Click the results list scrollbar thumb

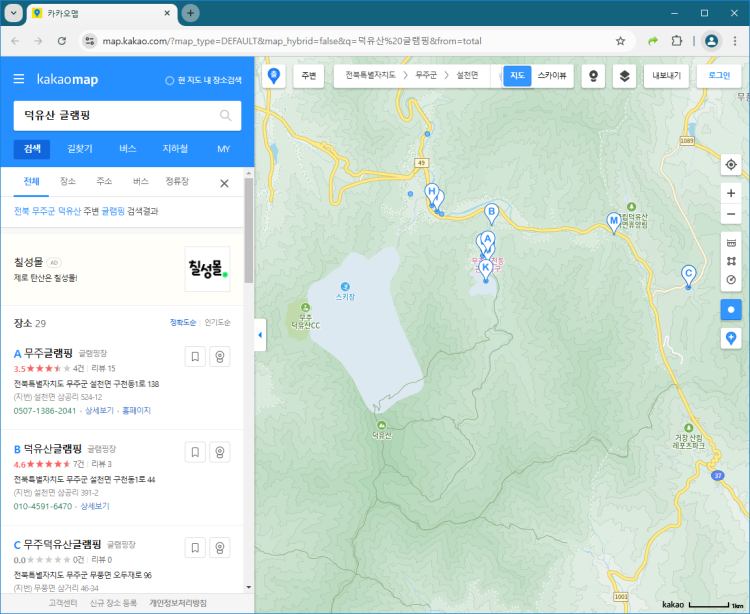[x=248, y=230]
